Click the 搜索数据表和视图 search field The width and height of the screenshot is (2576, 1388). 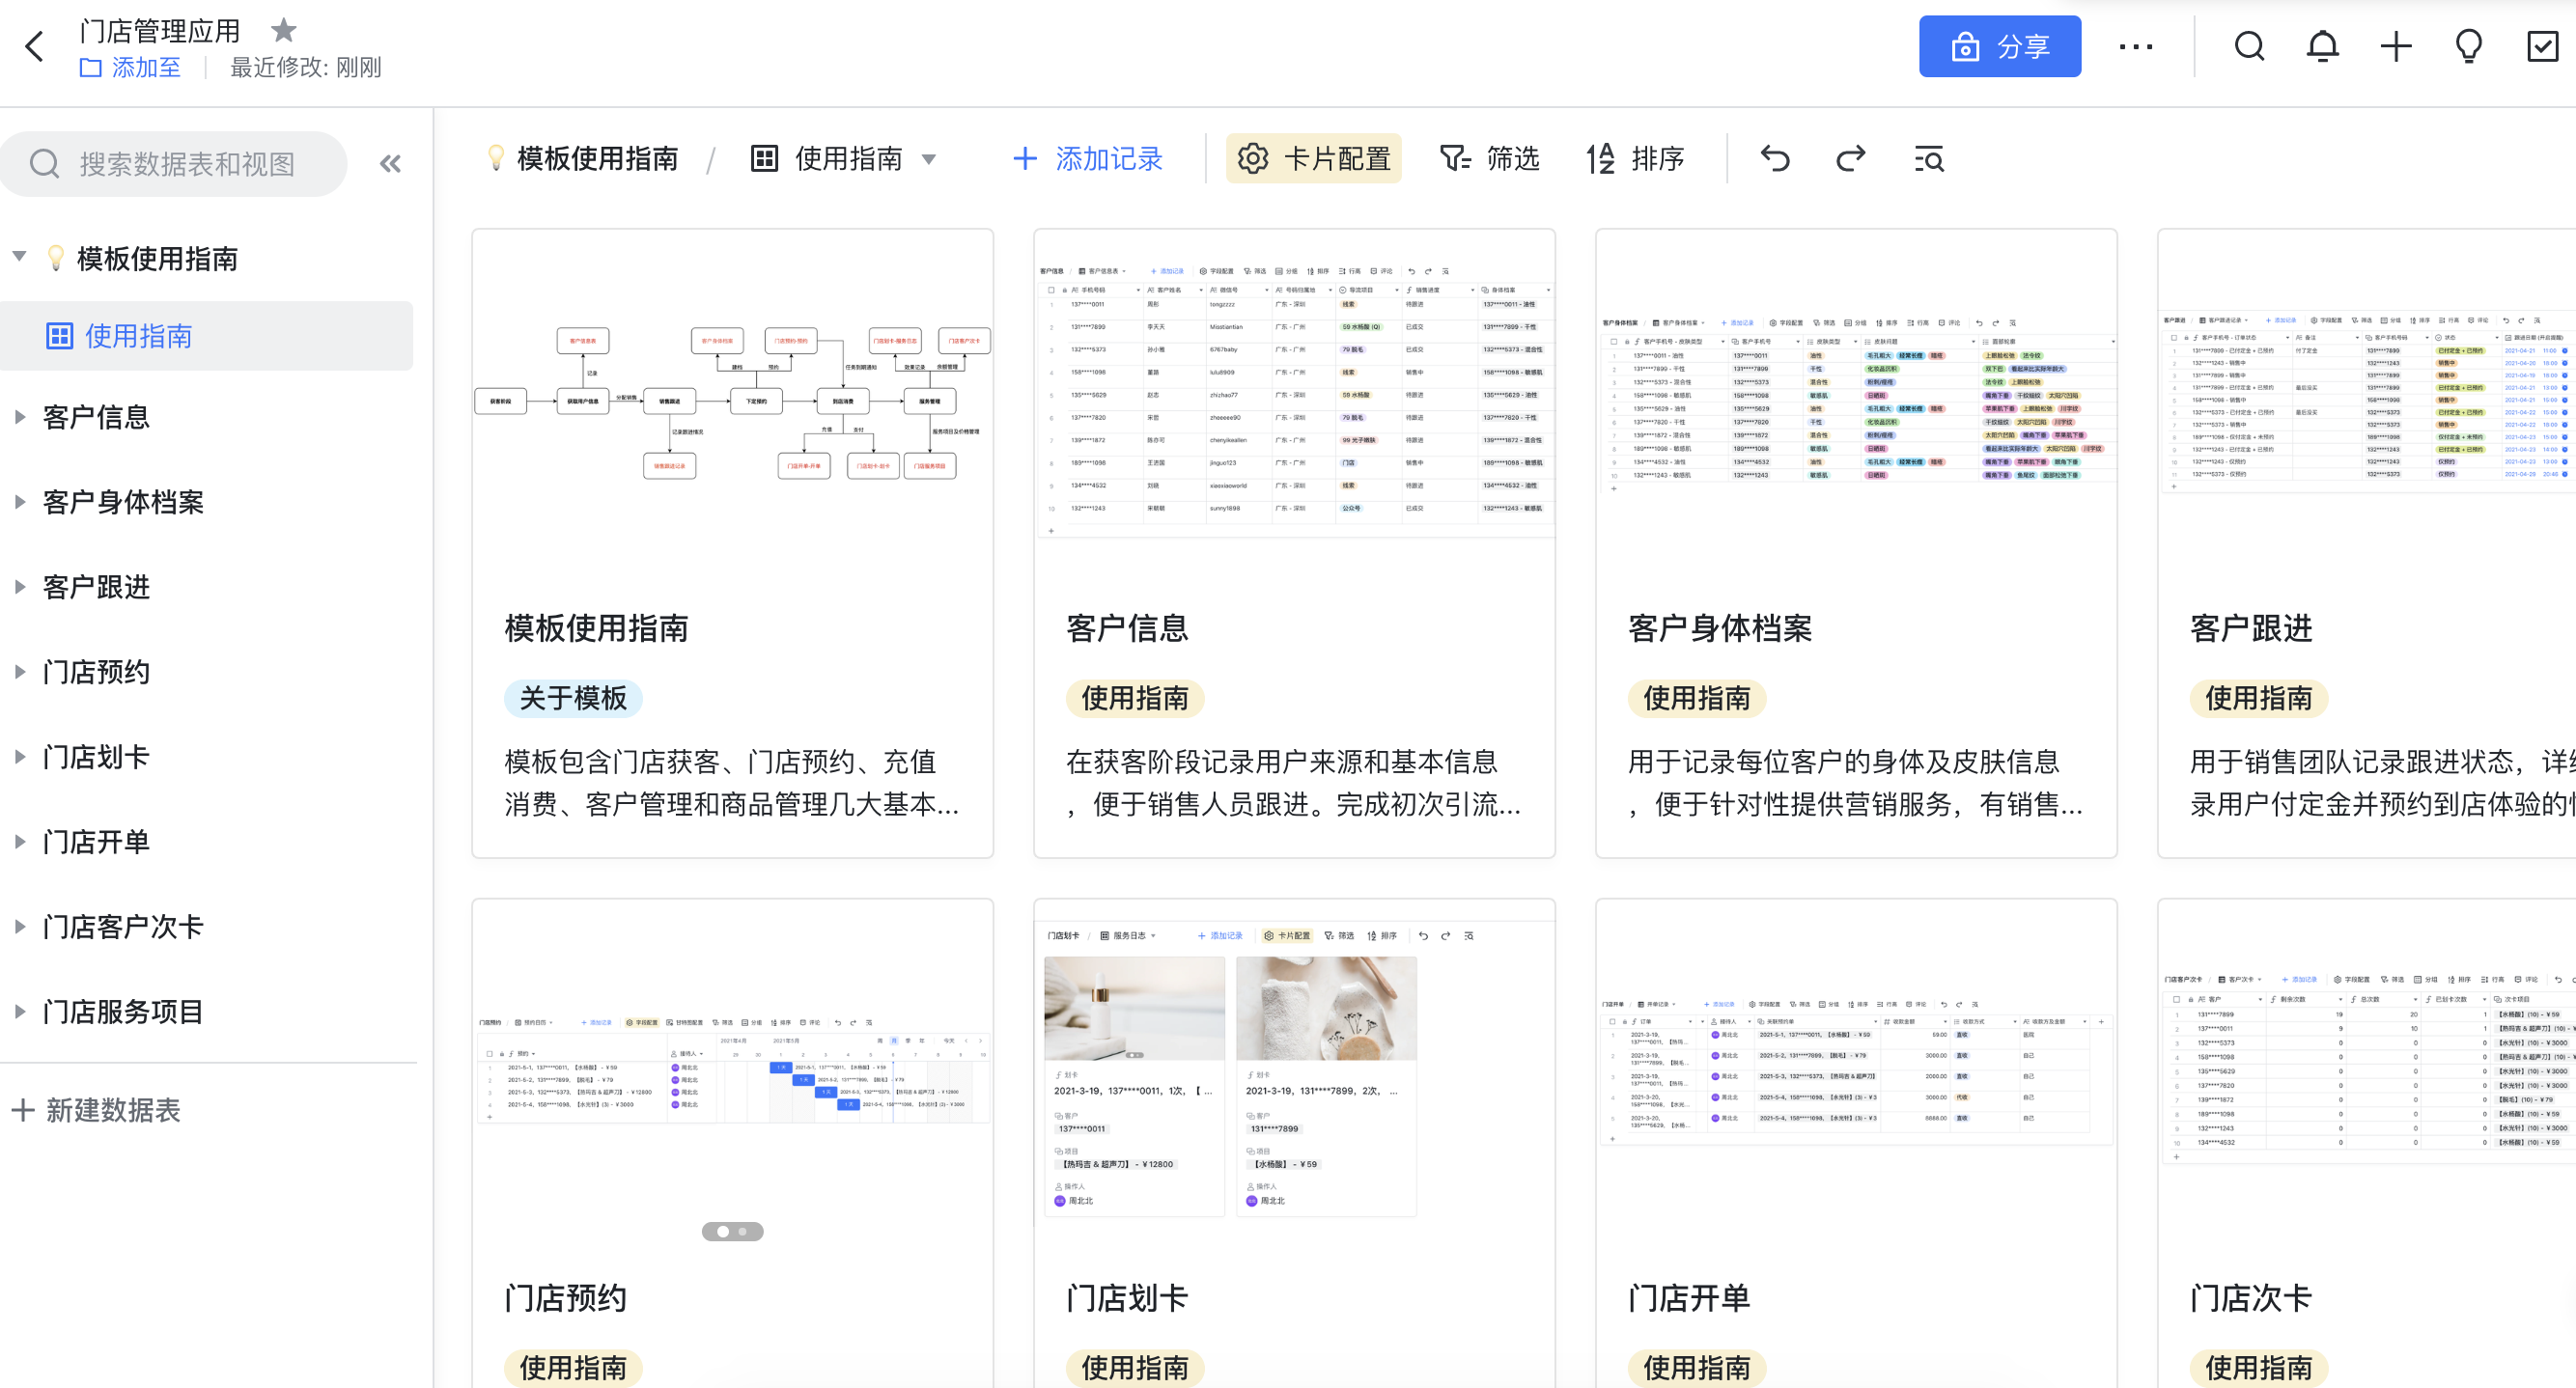(x=187, y=164)
